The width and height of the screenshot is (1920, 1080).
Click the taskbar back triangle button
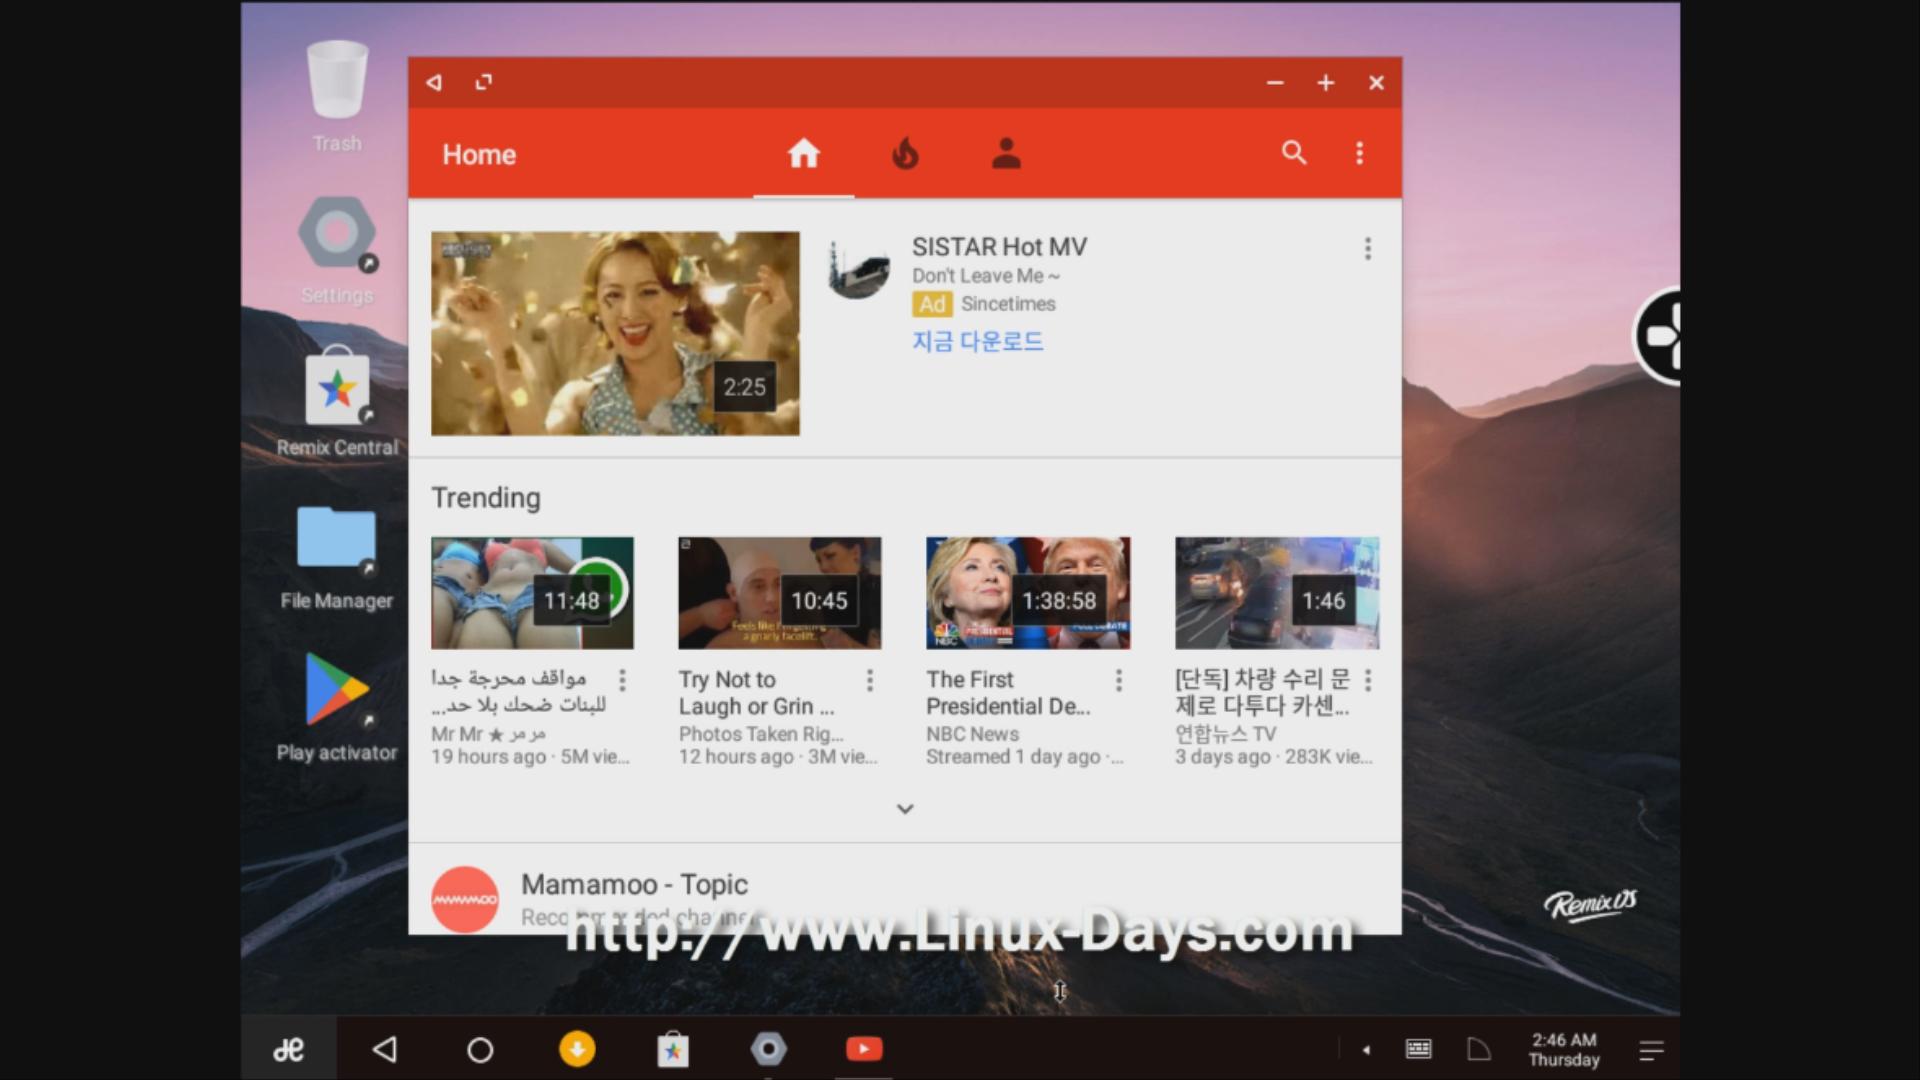385,1049
